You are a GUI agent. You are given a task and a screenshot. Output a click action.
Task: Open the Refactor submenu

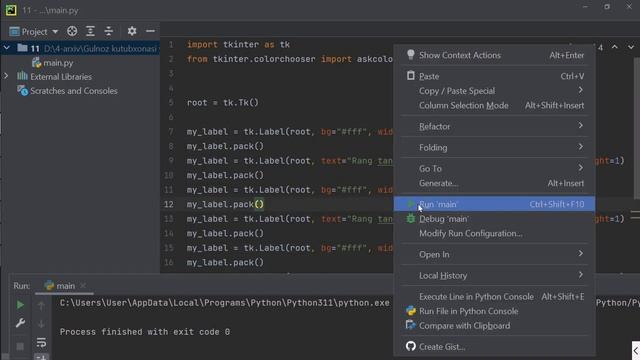coord(494,126)
